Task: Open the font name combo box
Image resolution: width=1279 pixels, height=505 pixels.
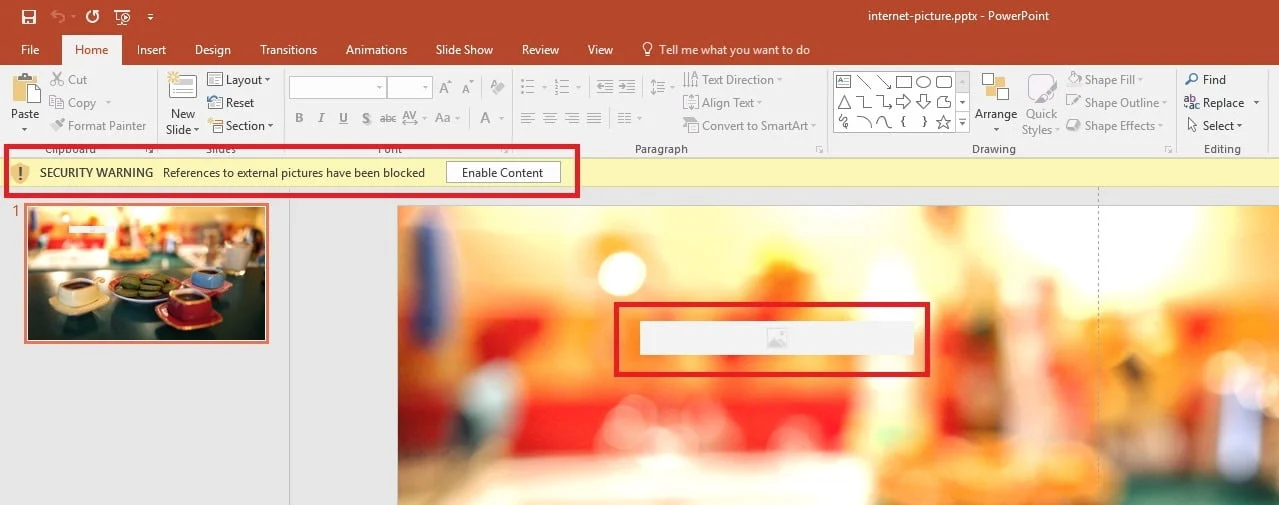Action: click(337, 88)
